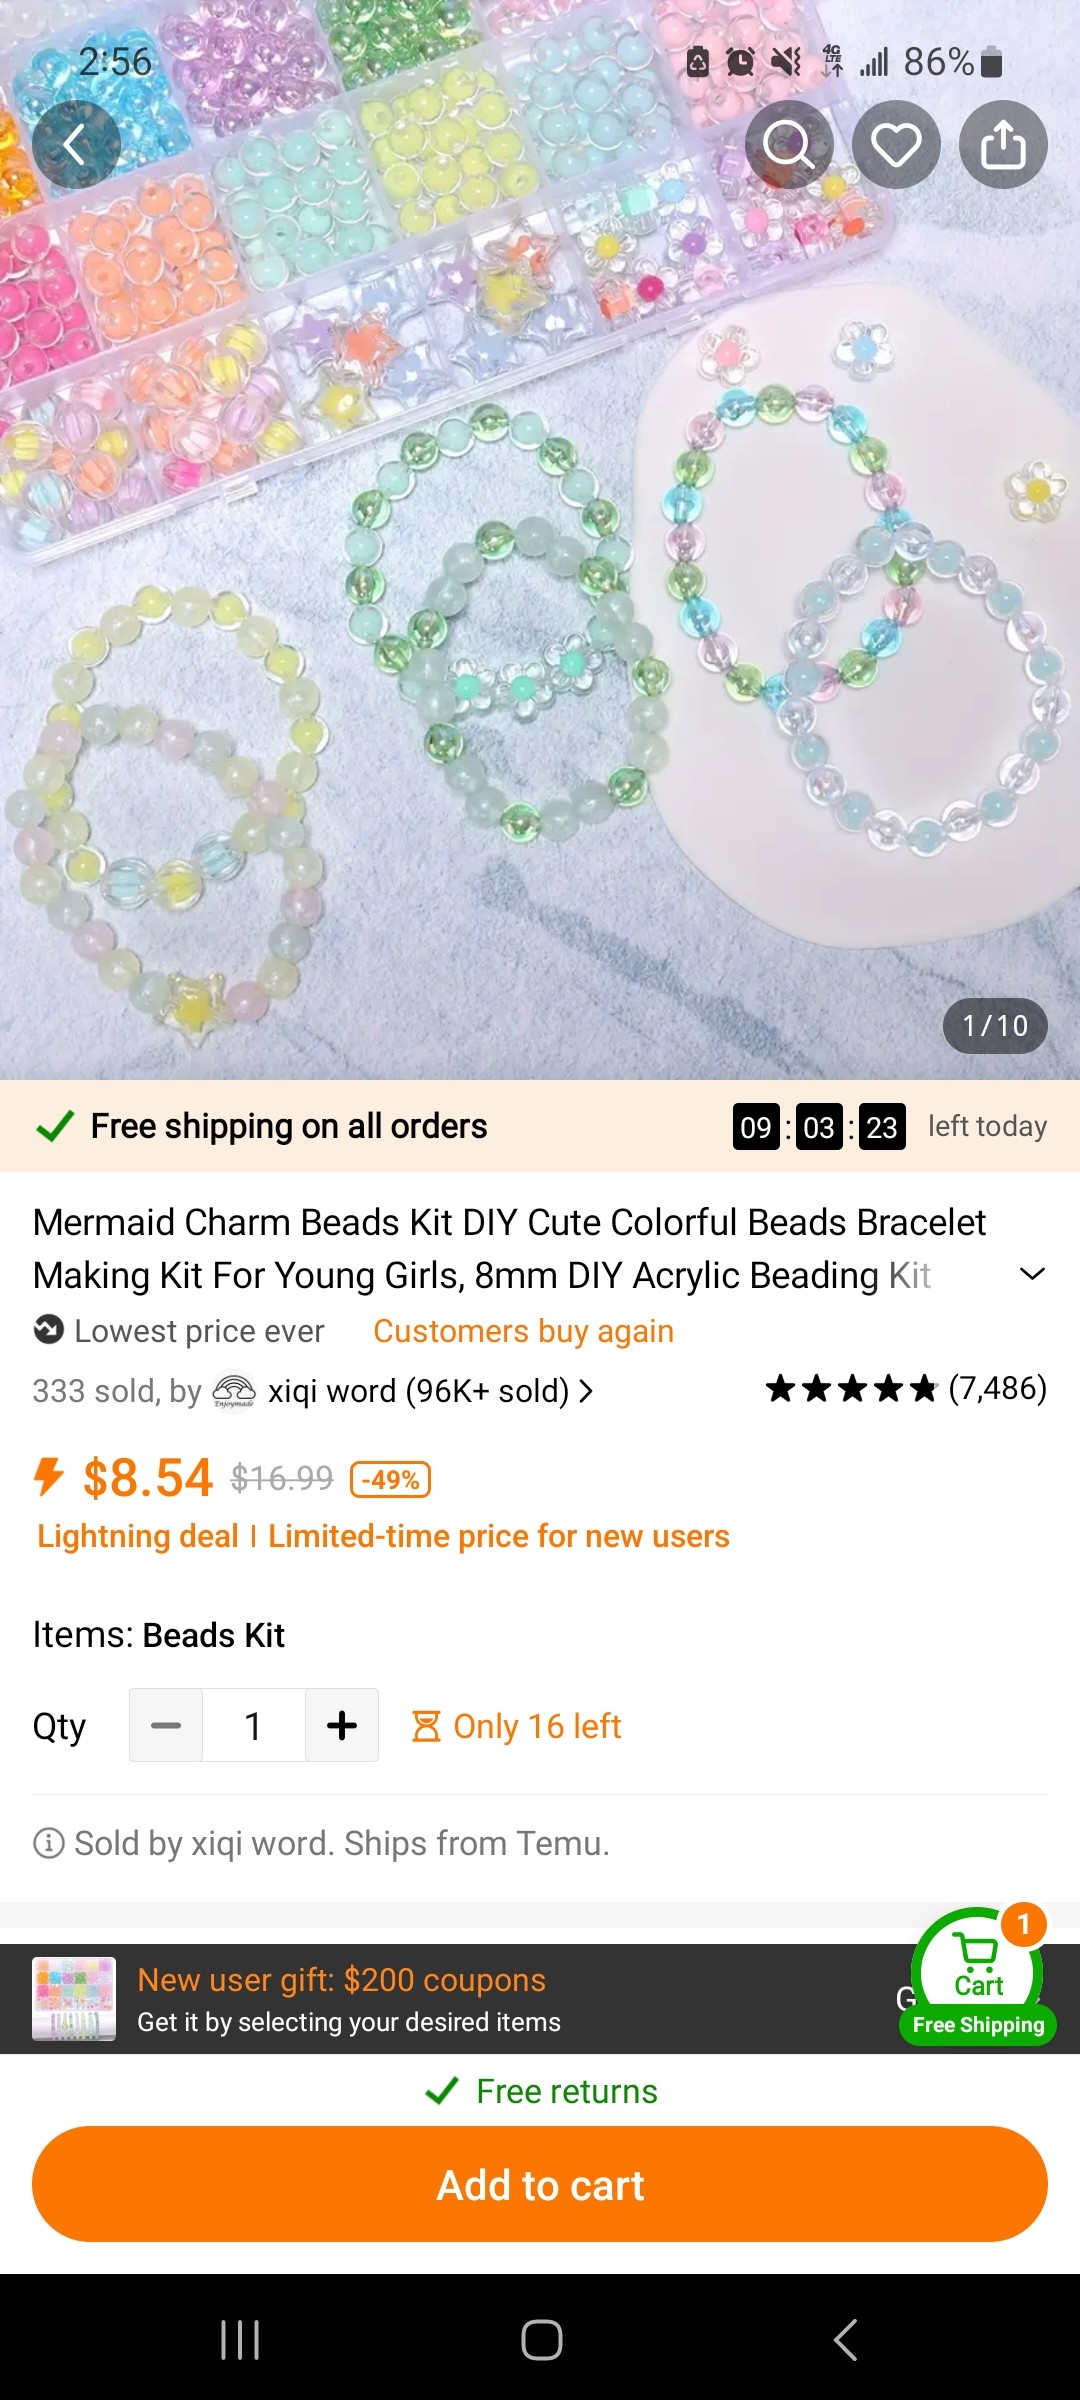Tap the share icon
Image resolution: width=1080 pixels, height=2400 pixels.
coord(1003,145)
